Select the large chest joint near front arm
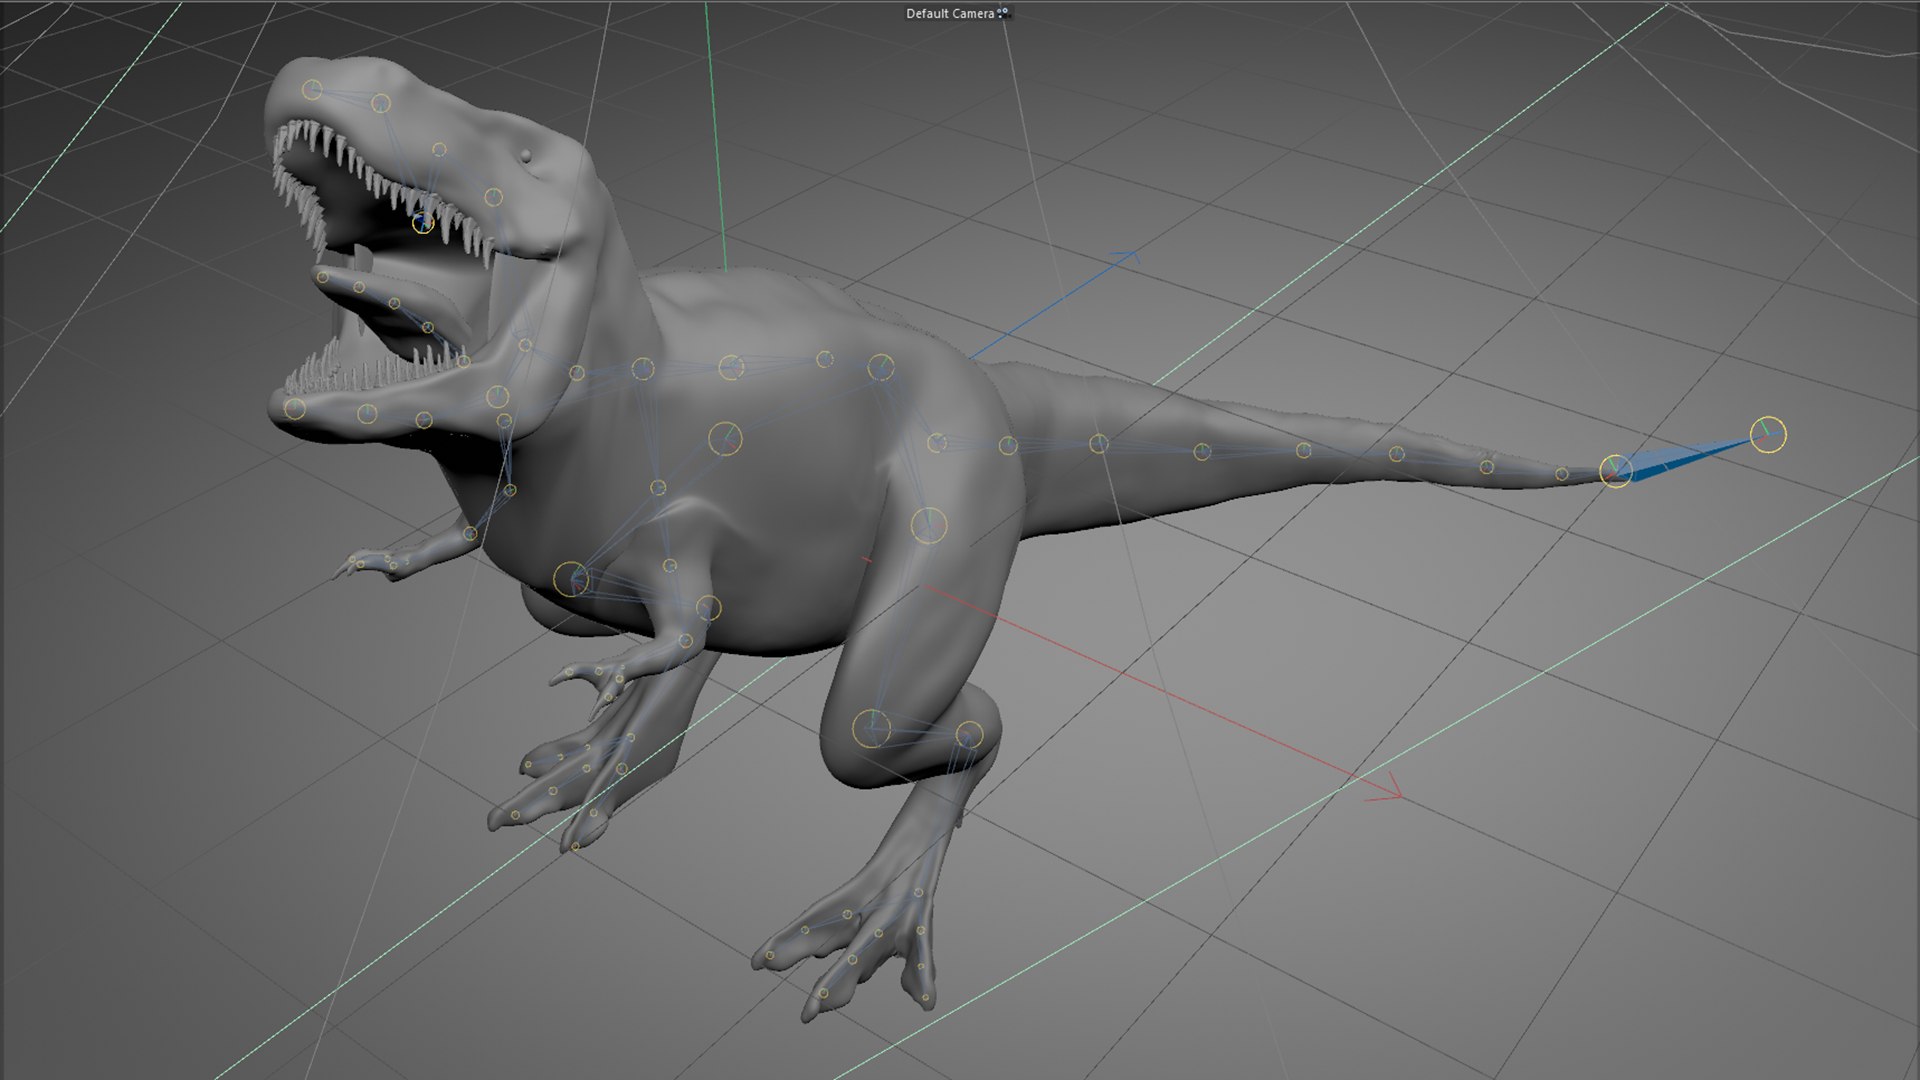This screenshot has width=1920, height=1080. coord(571,579)
